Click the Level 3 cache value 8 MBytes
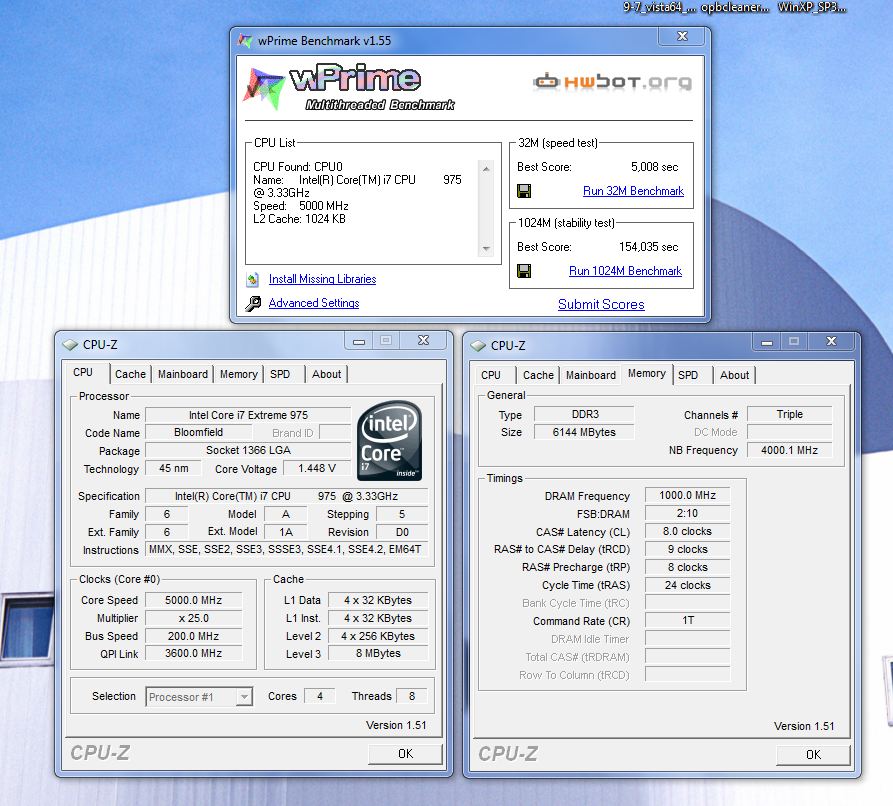The height and width of the screenshot is (806, 893). coord(378,653)
